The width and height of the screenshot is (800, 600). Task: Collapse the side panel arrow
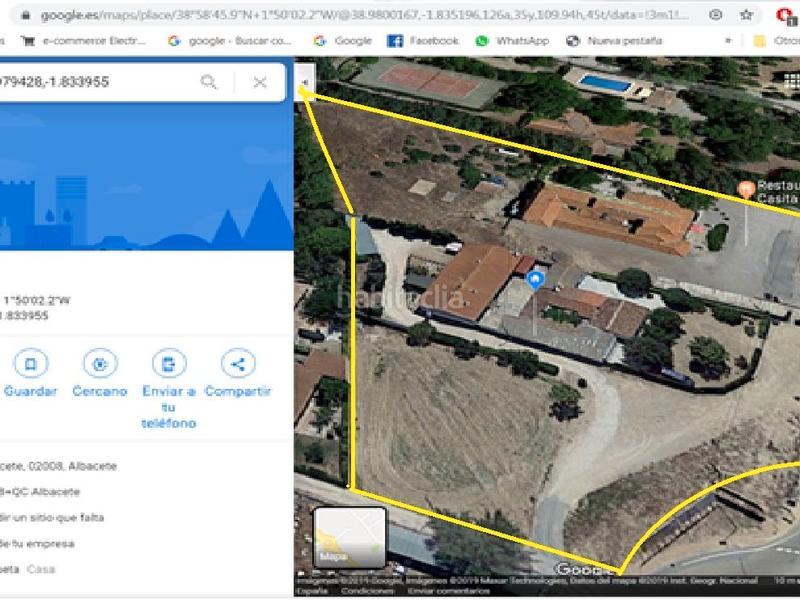pyautogui.click(x=304, y=82)
